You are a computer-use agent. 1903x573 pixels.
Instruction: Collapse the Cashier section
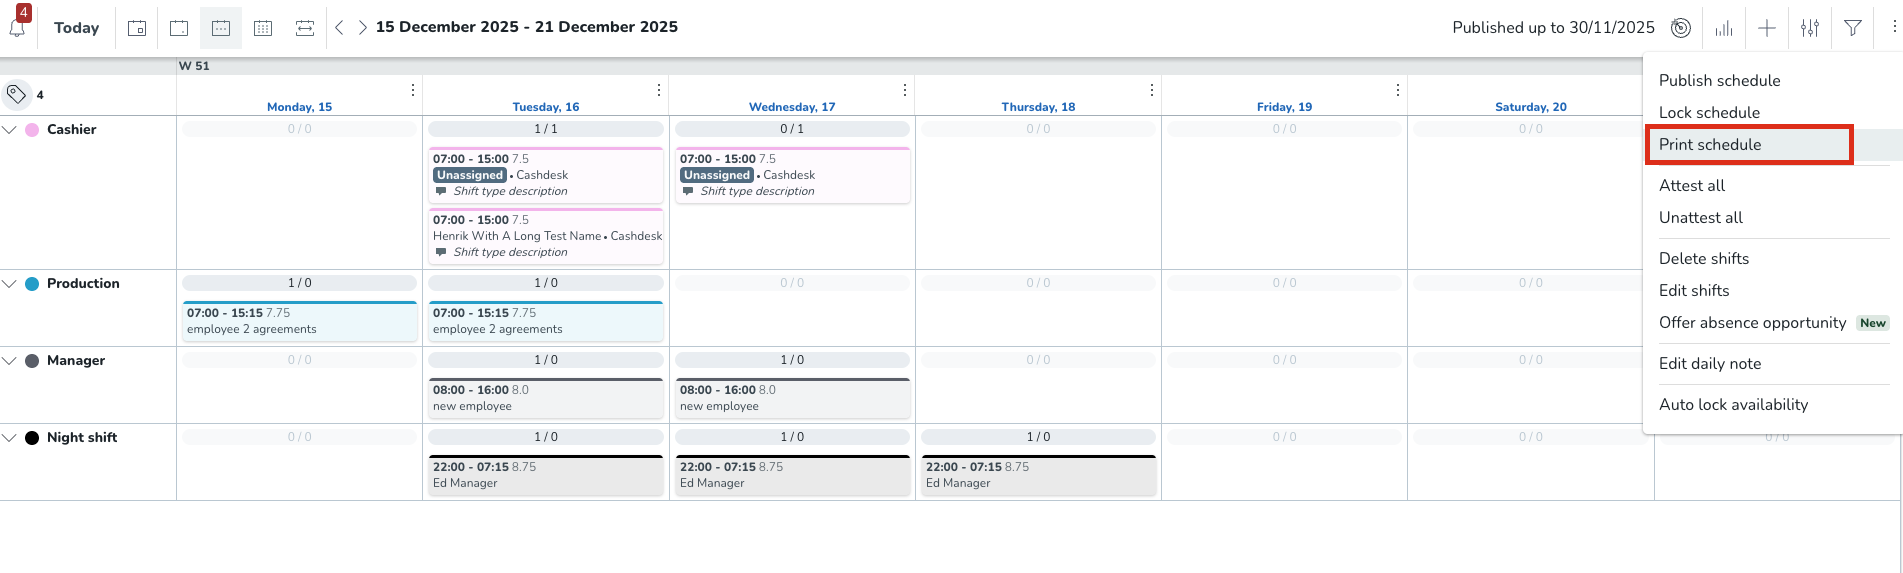point(10,130)
